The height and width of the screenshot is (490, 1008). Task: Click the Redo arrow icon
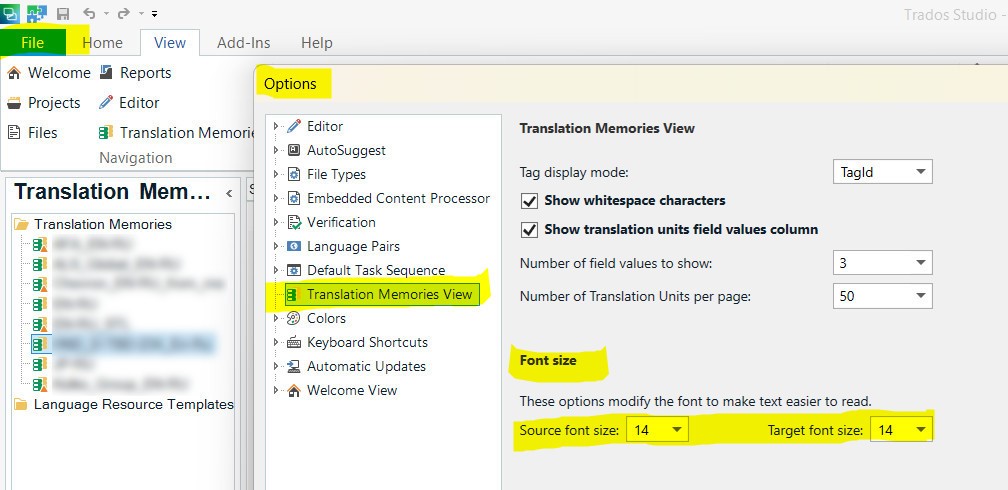tap(123, 14)
